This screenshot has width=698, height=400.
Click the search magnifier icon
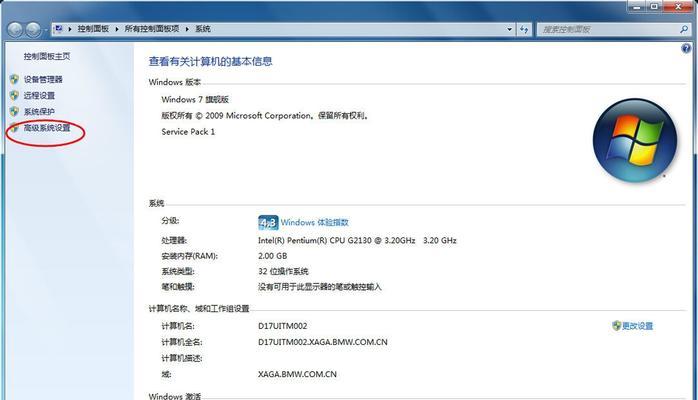[684, 29]
